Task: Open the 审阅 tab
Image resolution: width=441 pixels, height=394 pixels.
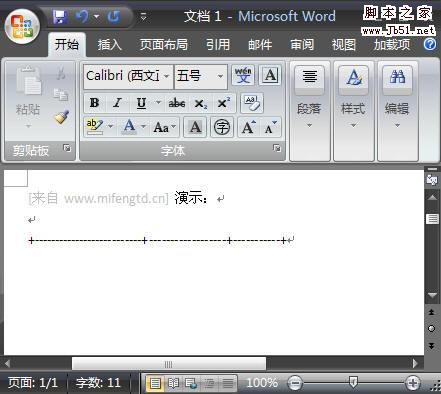Action: pyautogui.click(x=302, y=44)
